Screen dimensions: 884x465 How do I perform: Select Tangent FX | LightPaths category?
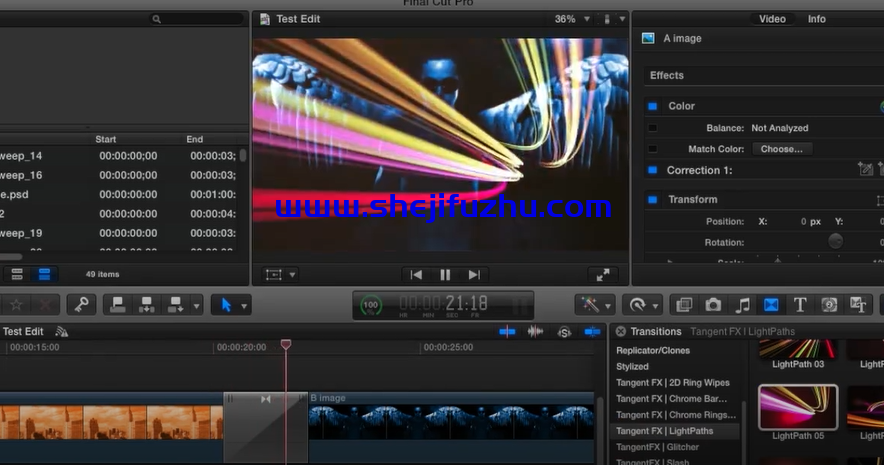pyautogui.click(x=664, y=431)
